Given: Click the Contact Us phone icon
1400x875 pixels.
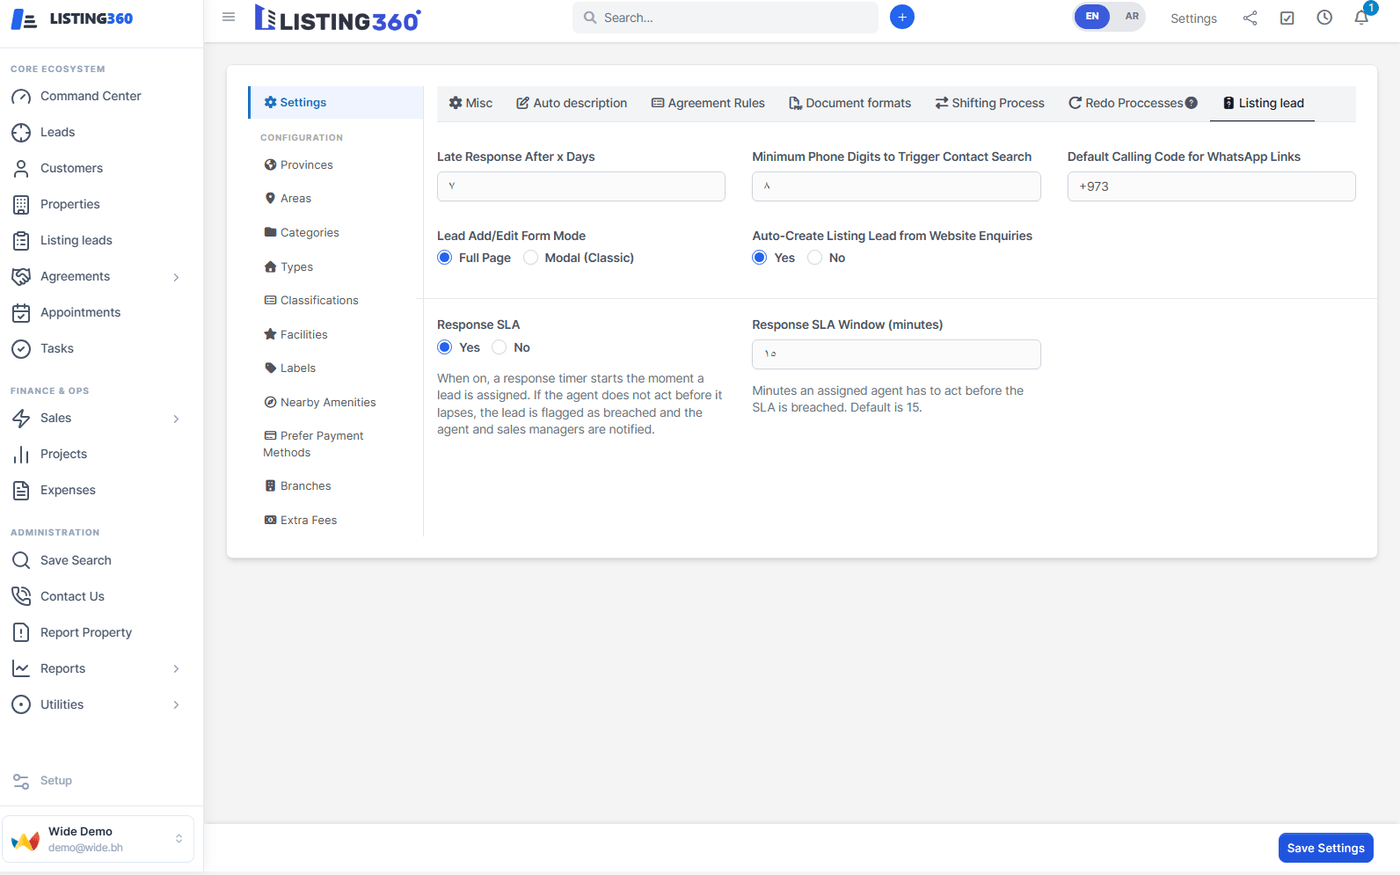Looking at the screenshot, I should point(21,597).
